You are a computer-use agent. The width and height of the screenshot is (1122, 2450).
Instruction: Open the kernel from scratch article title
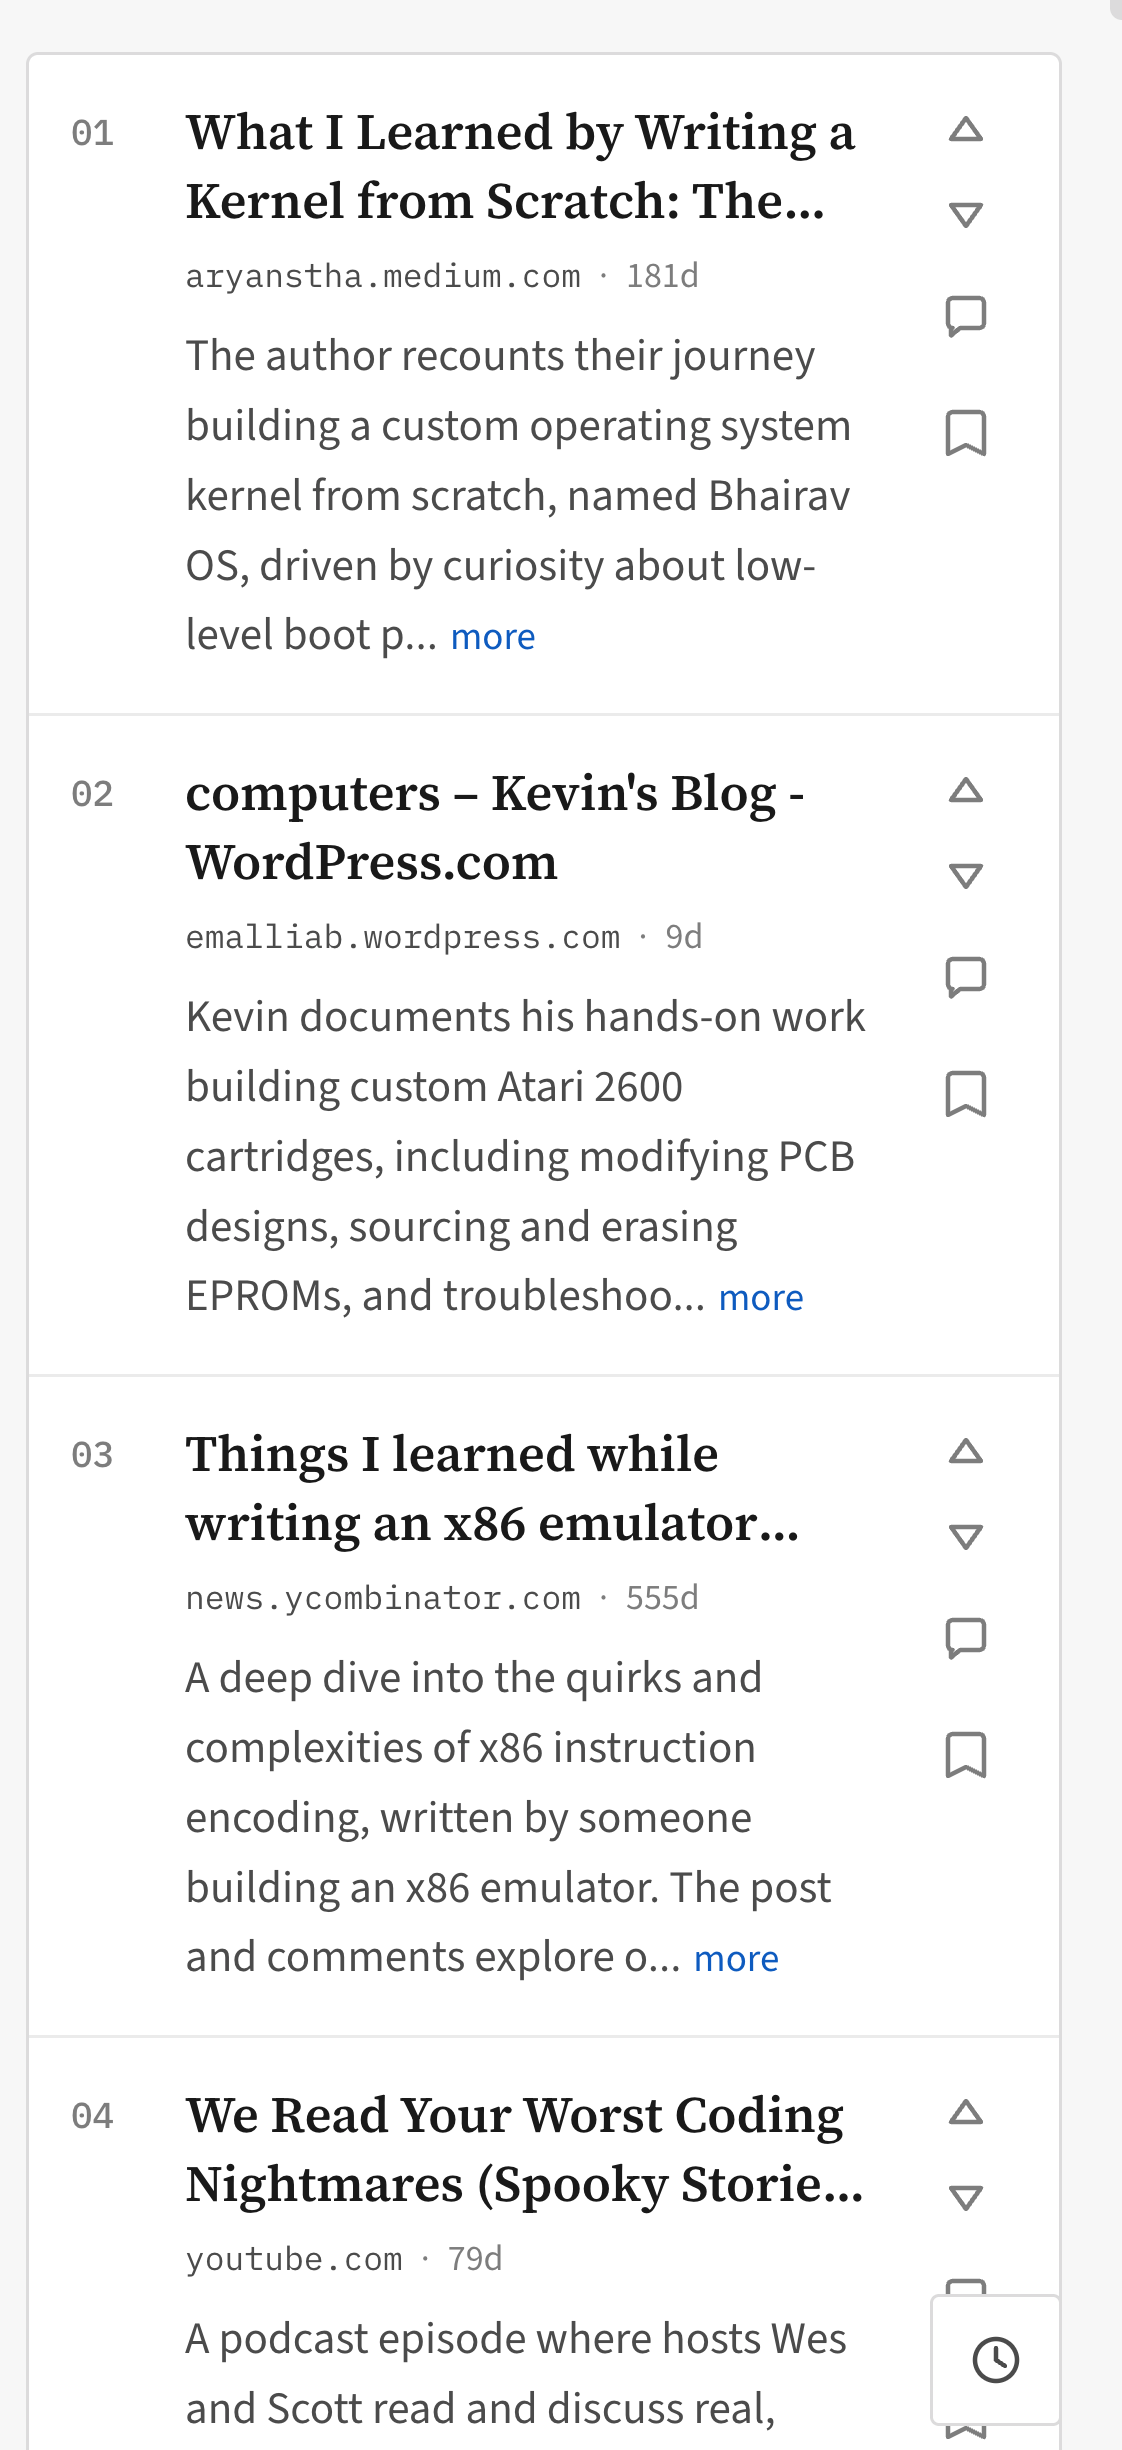point(520,168)
